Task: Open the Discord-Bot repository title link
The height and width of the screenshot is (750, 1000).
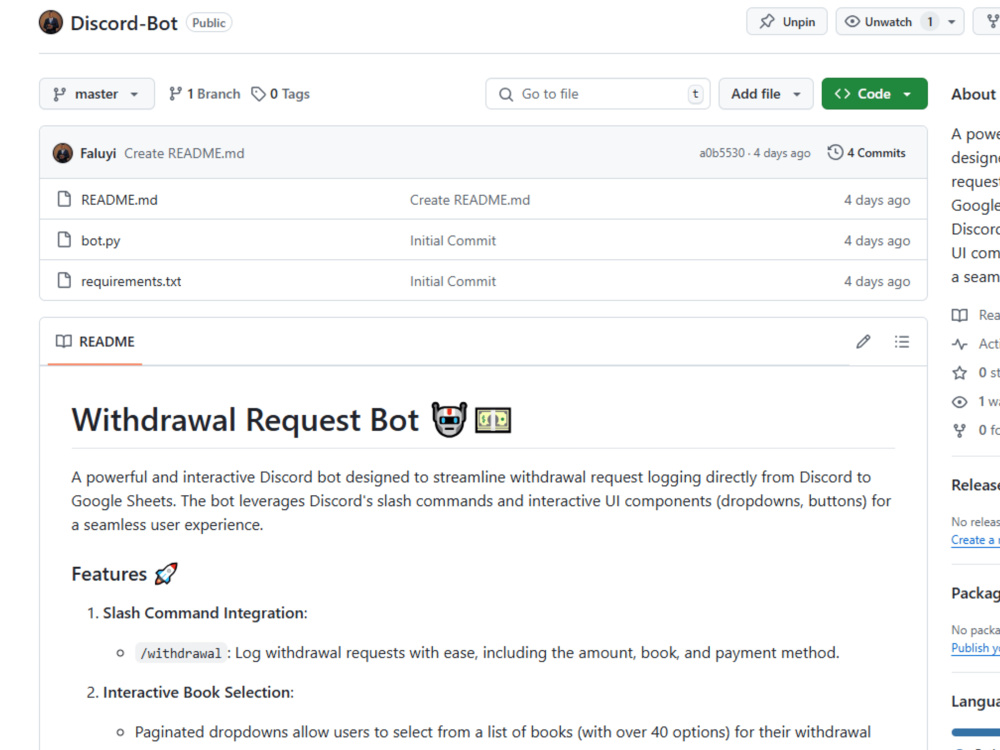Action: (124, 23)
